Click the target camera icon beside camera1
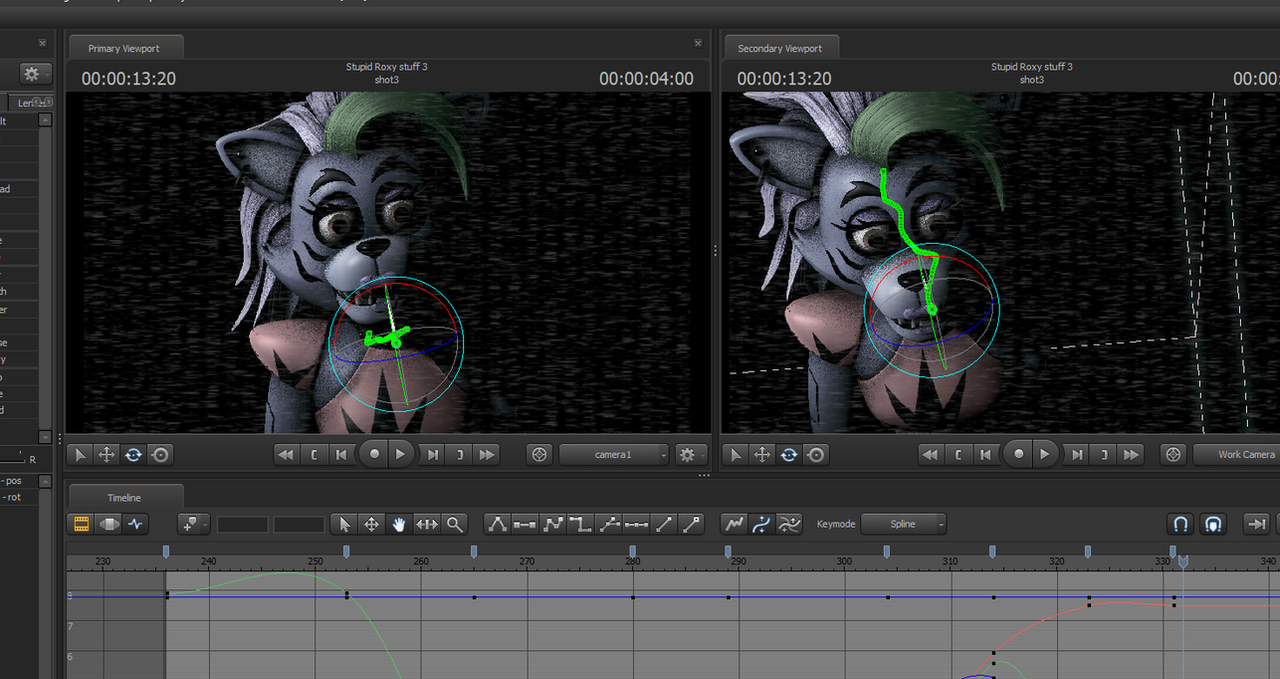The image size is (1280, 679). pos(540,454)
